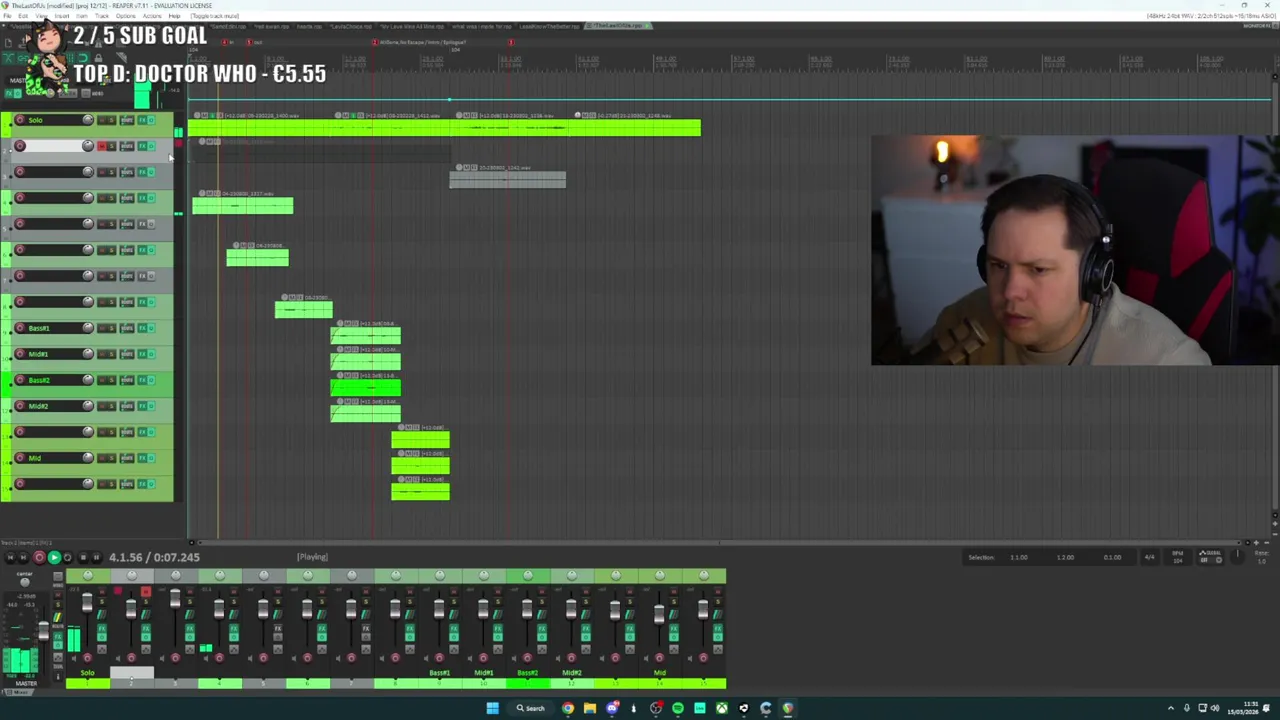
Task: Click the Bass#2 mixer volume fader
Action: coord(527,609)
